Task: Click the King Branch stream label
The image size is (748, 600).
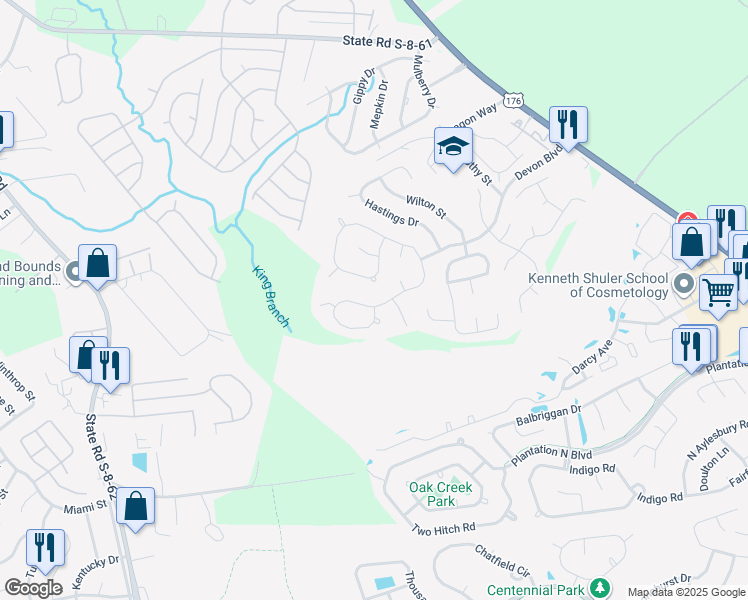Action: [x=271, y=297]
